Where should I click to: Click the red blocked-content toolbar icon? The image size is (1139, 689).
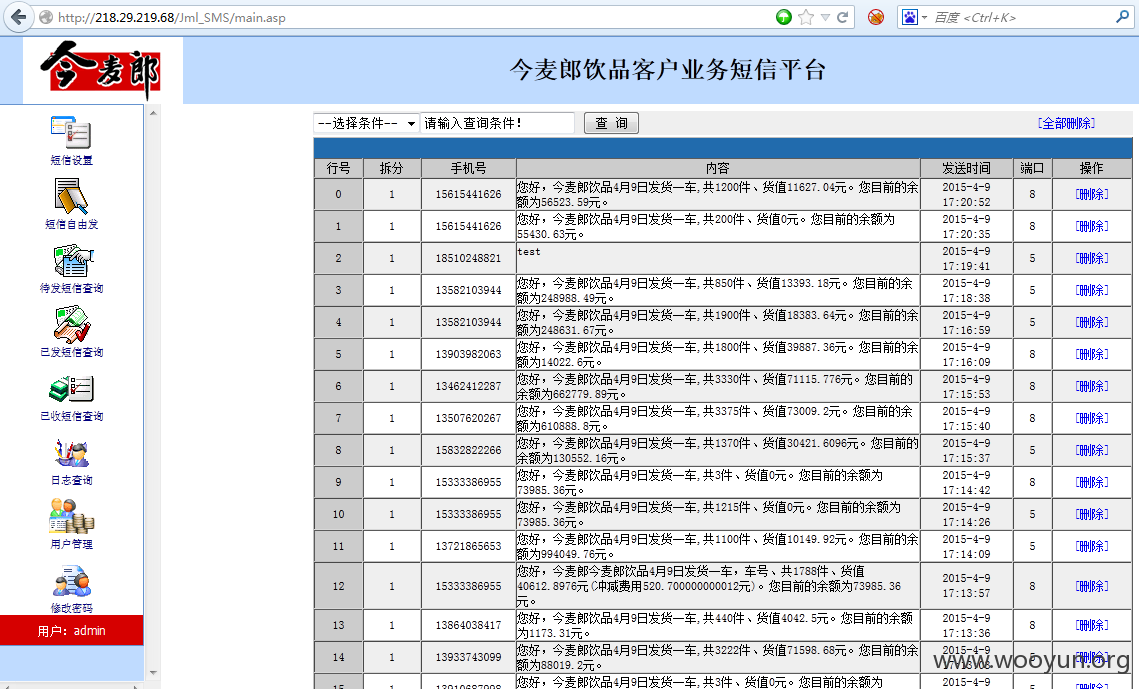pyautogui.click(x=876, y=17)
